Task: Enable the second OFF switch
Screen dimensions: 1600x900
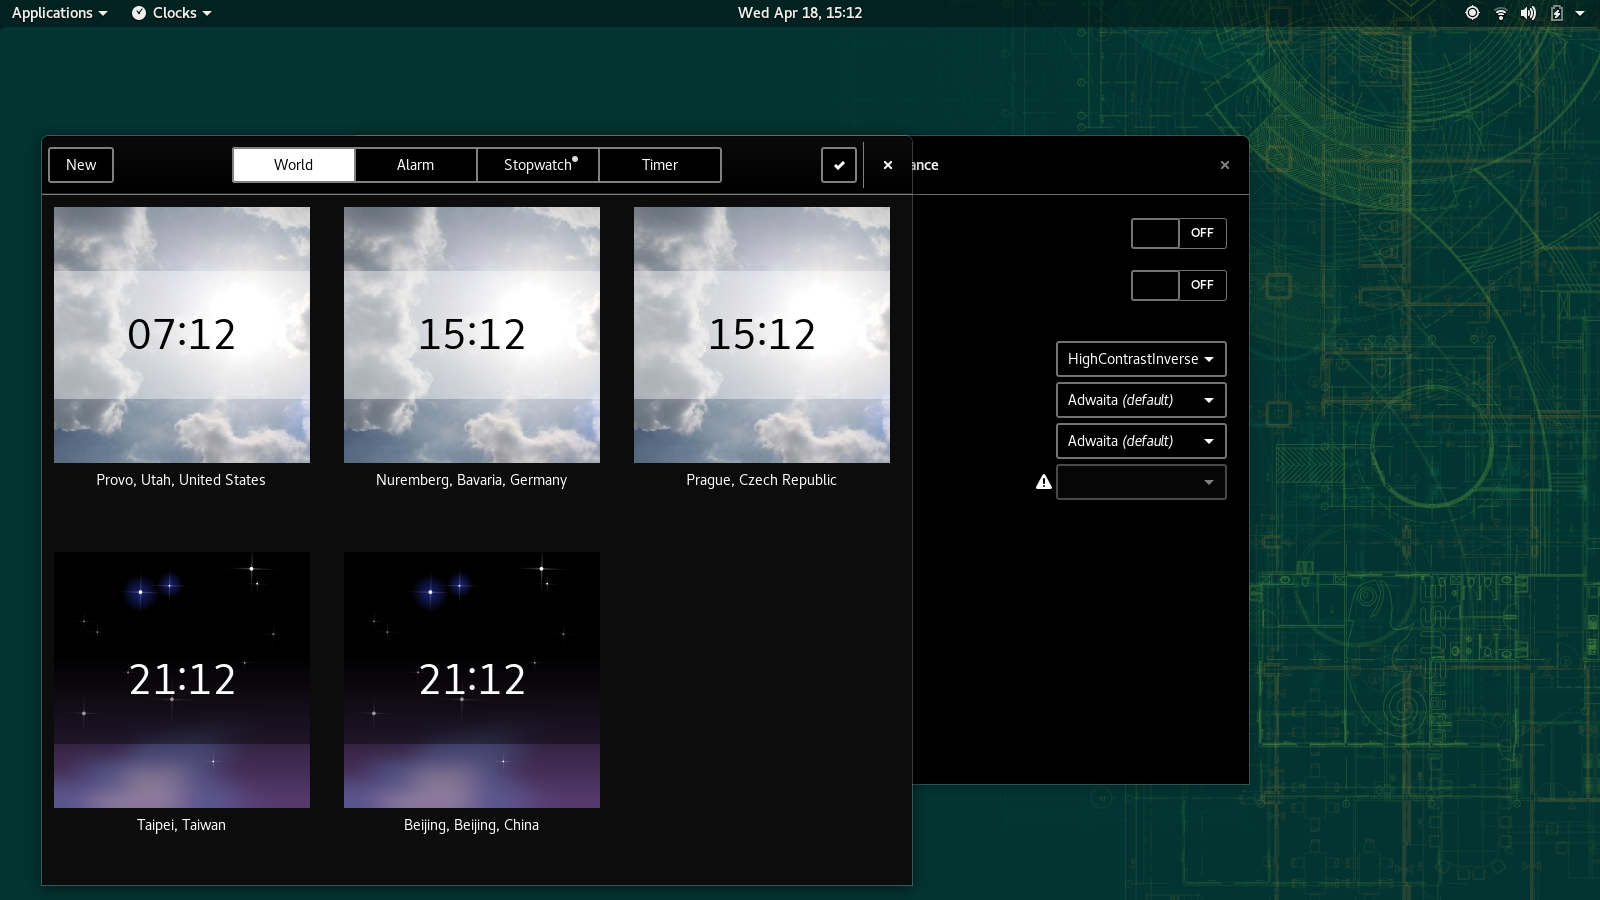Action: coord(1178,285)
